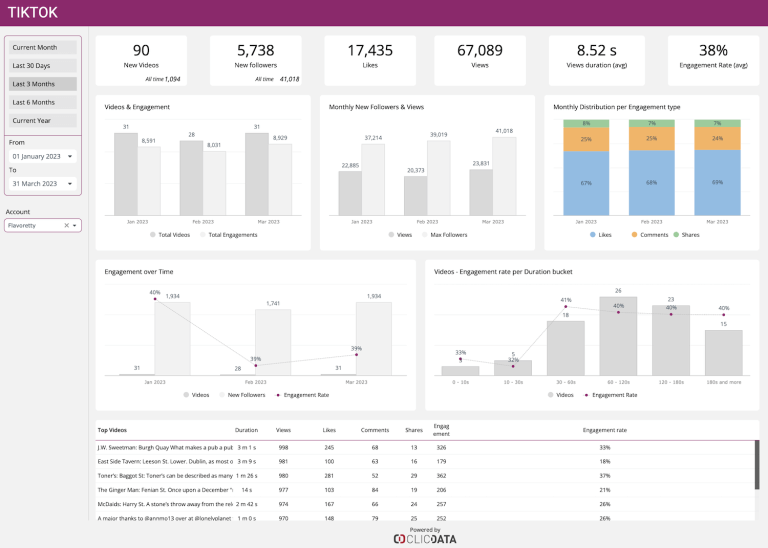Screen dimensions: 768x548
Task: Click the 17,435 Likes card
Action: [x=370, y=60]
